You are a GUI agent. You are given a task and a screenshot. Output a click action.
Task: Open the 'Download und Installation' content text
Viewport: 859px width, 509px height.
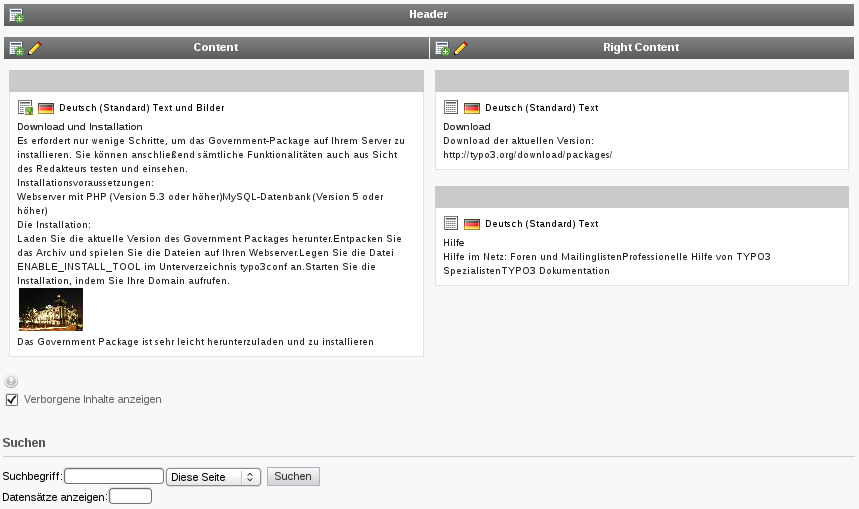80,127
